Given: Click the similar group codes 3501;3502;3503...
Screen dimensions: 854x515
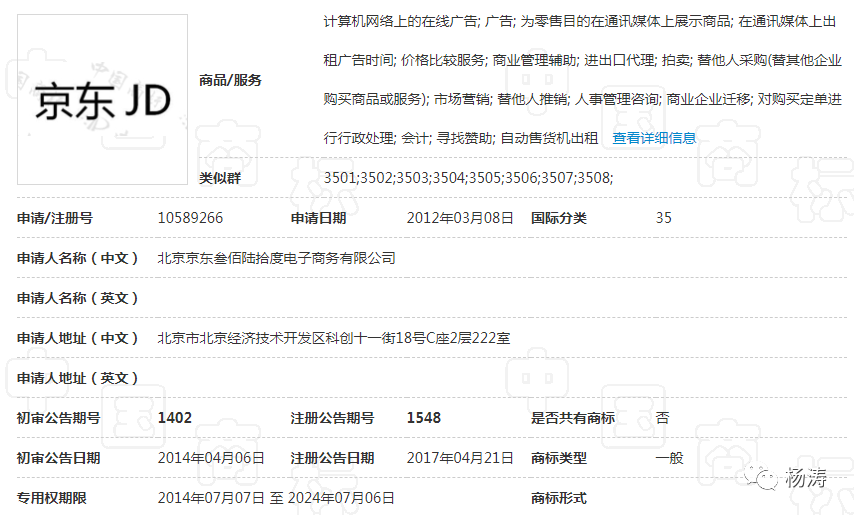Looking at the screenshot, I should coord(468,178).
